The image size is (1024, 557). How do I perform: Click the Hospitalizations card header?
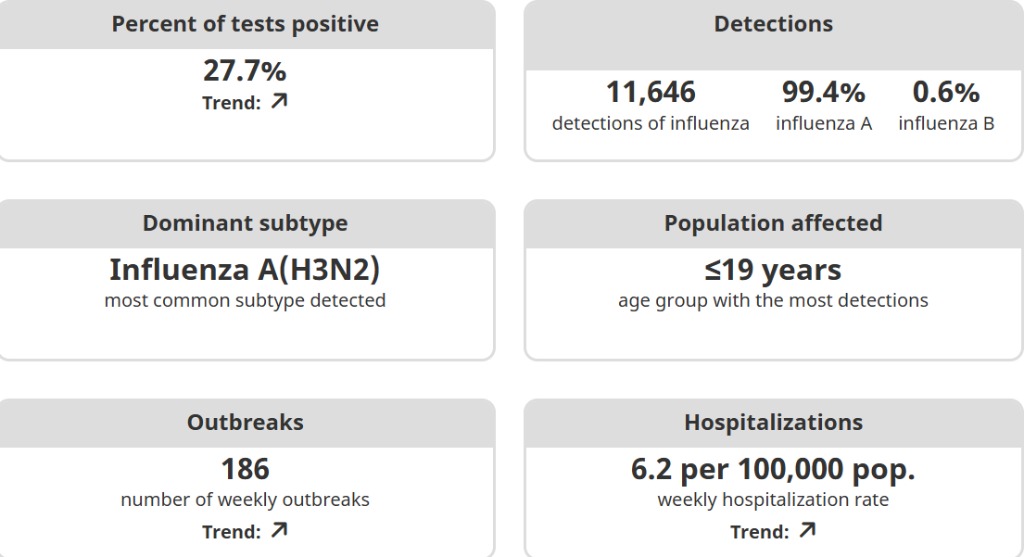click(x=773, y=422)
